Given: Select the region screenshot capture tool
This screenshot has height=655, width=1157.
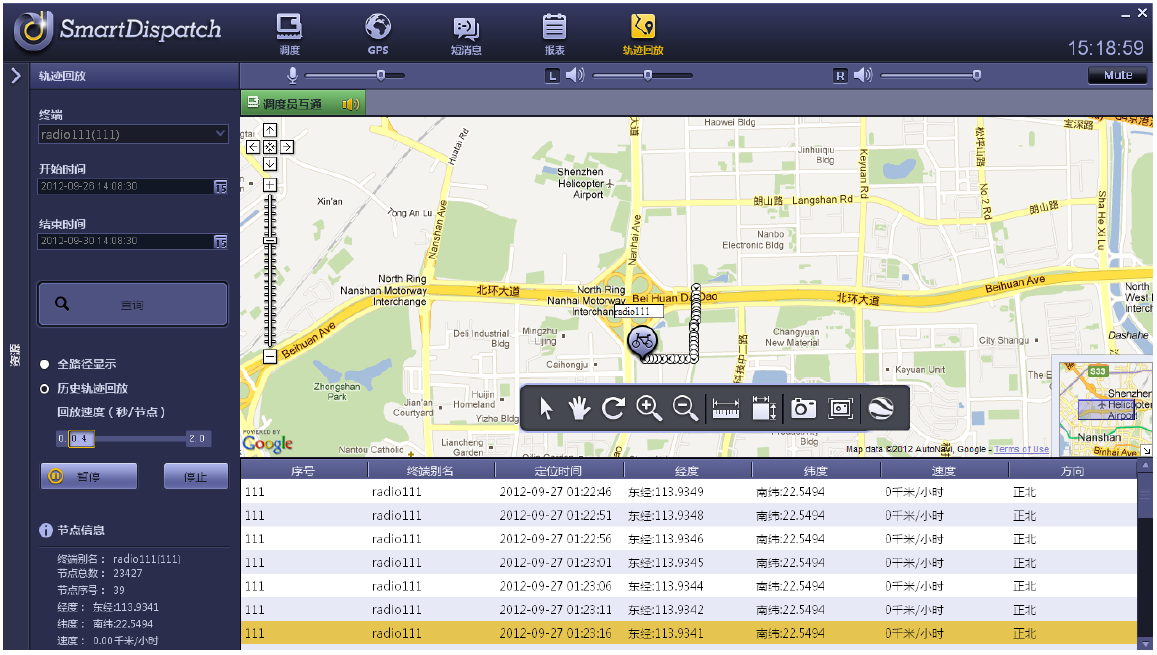Looking at the screenshot, I should pos(840,408).
